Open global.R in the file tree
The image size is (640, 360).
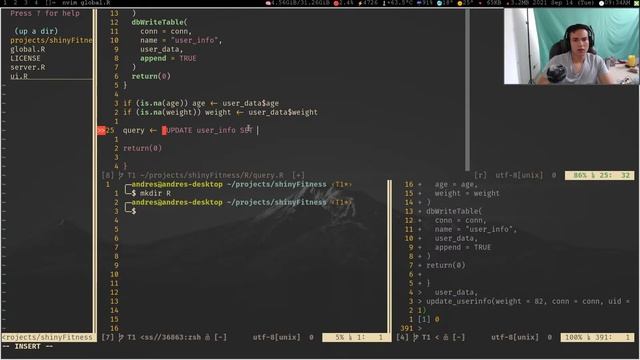click(x=28, y=49)
